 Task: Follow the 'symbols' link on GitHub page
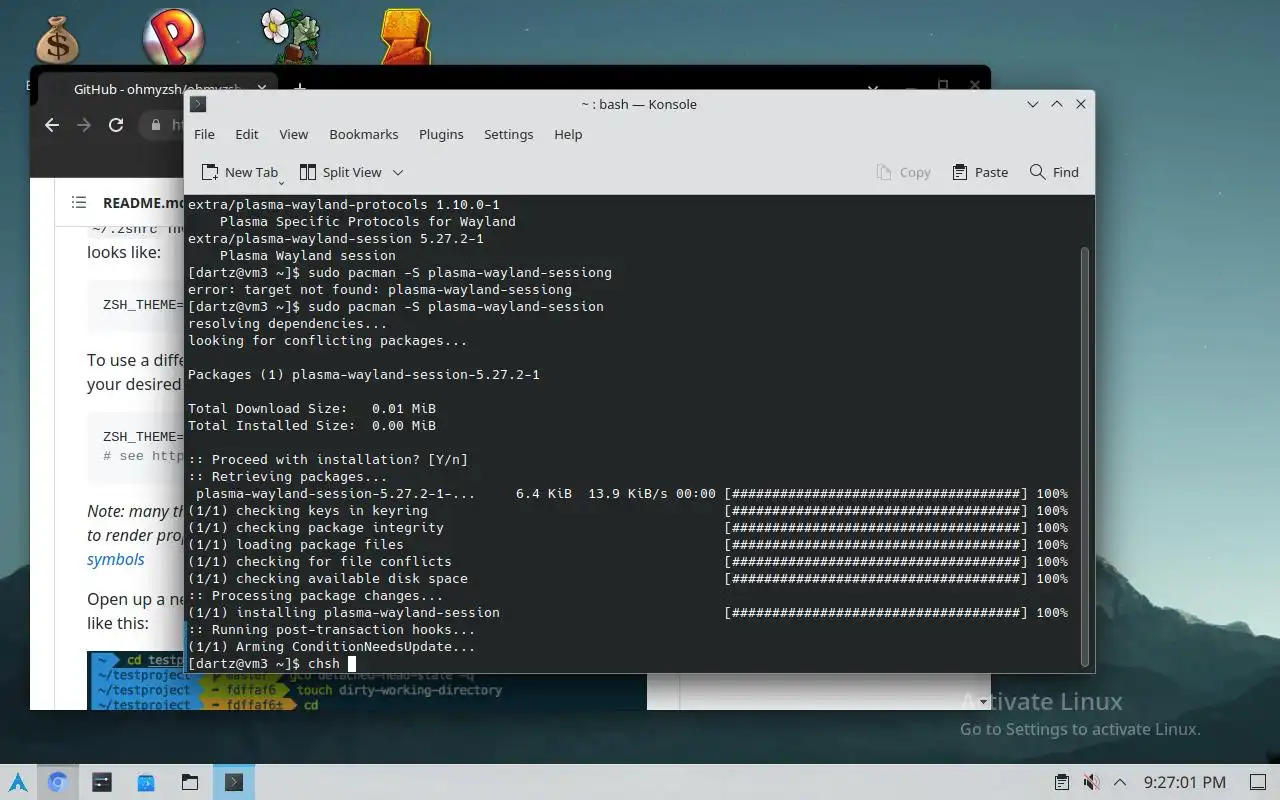(115, 559)
